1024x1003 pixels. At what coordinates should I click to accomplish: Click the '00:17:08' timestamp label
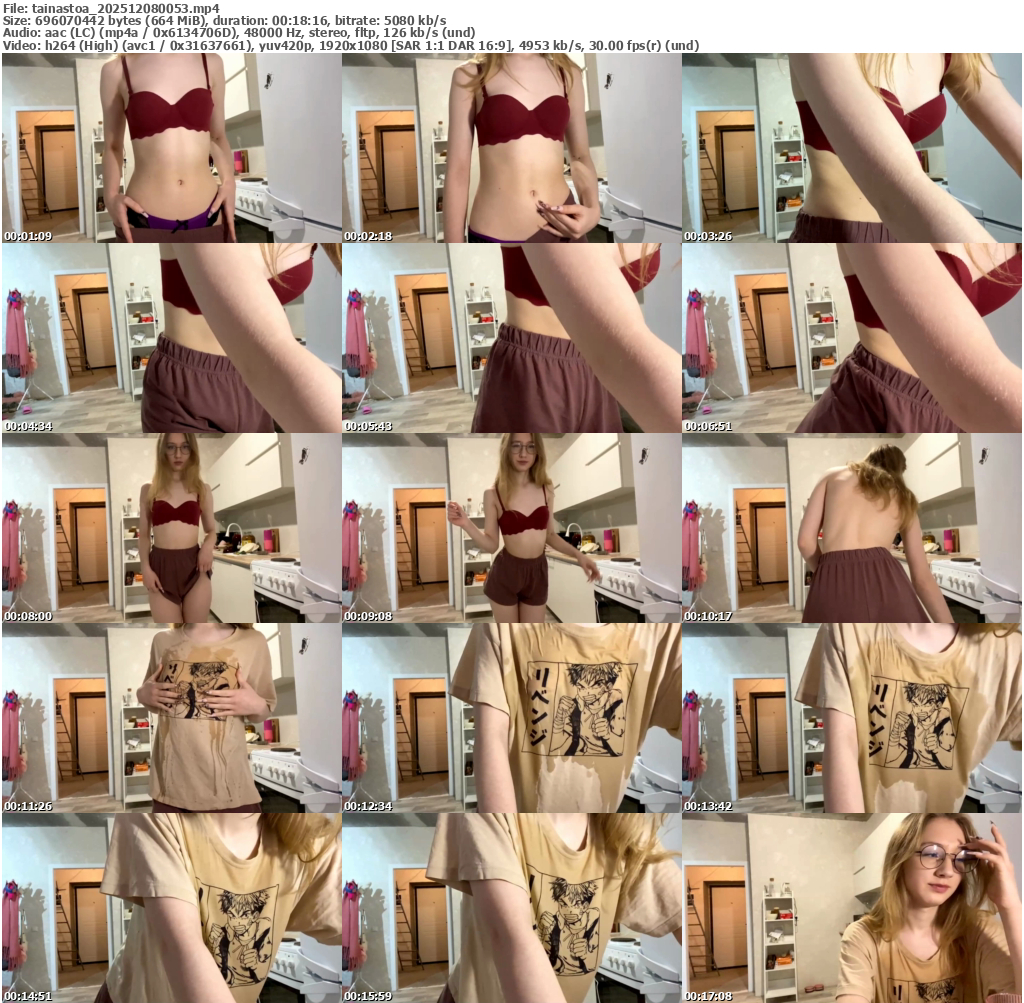708,996
